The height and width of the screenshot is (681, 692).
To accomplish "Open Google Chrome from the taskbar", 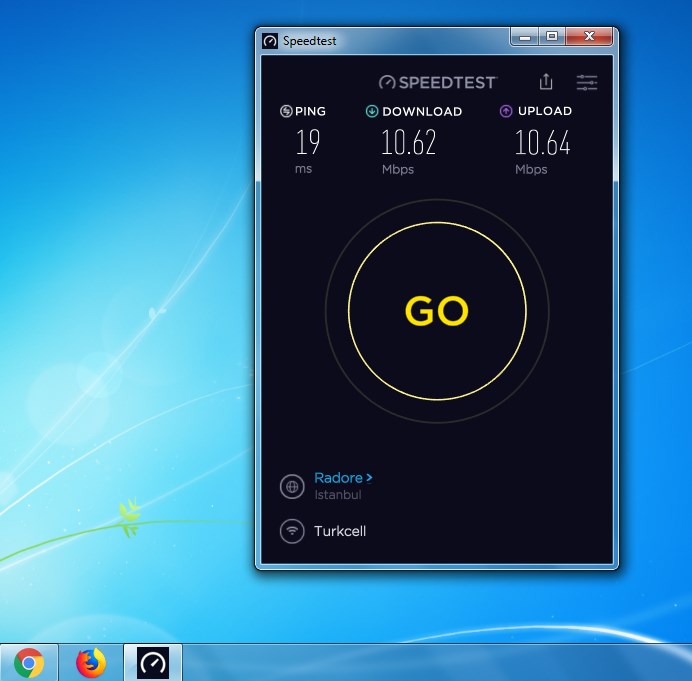I will coord(29,662).
